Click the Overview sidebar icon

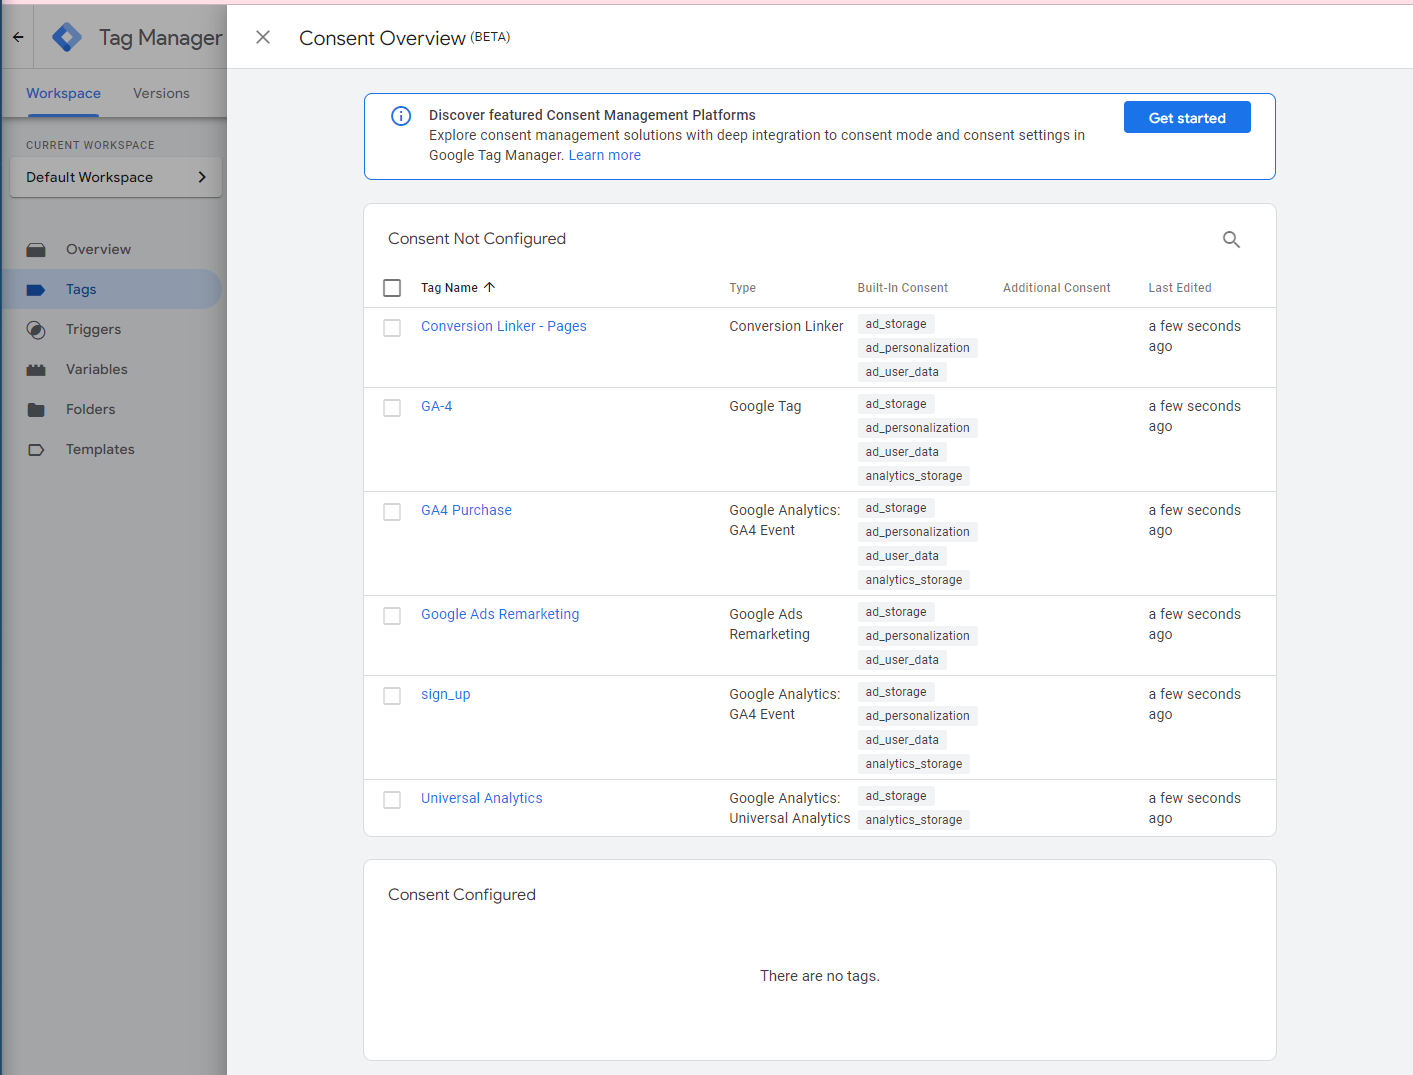coord(36,249)
